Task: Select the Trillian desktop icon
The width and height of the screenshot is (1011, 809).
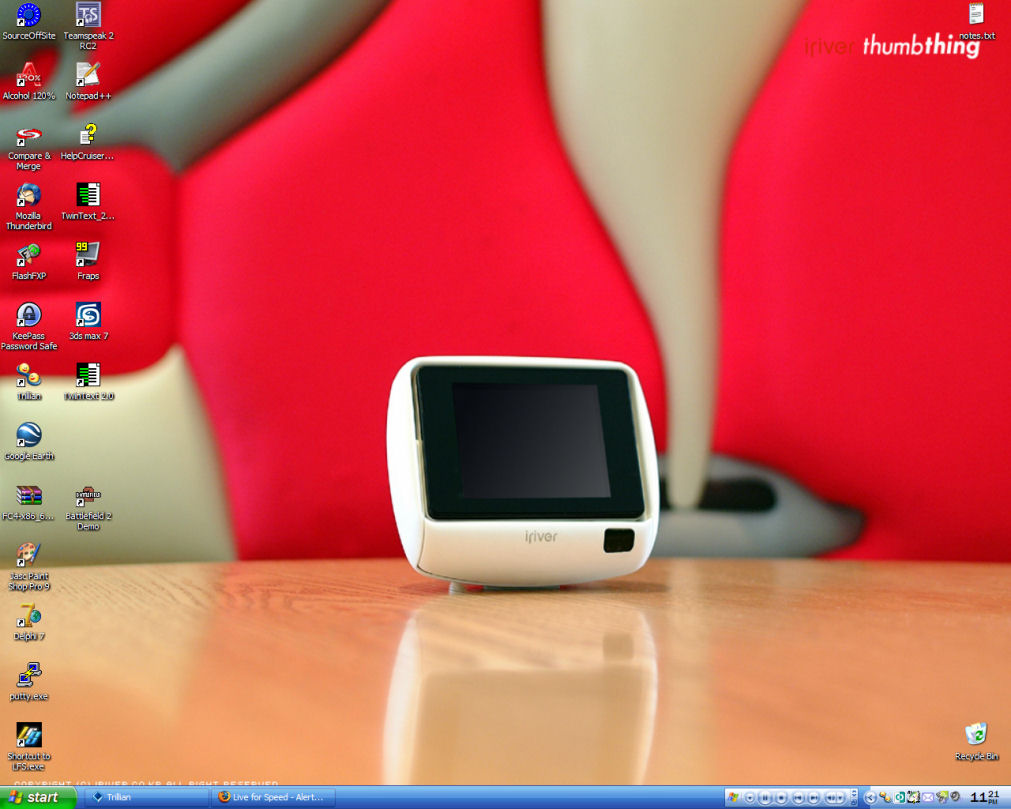Action: click(28, 382)
